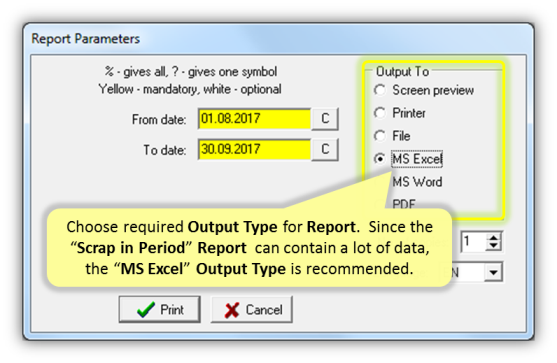Click the Print button

click(159, 309)
